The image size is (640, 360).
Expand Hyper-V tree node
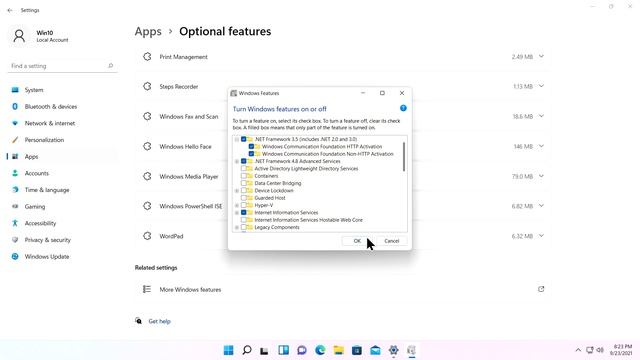tap(237, 205)
